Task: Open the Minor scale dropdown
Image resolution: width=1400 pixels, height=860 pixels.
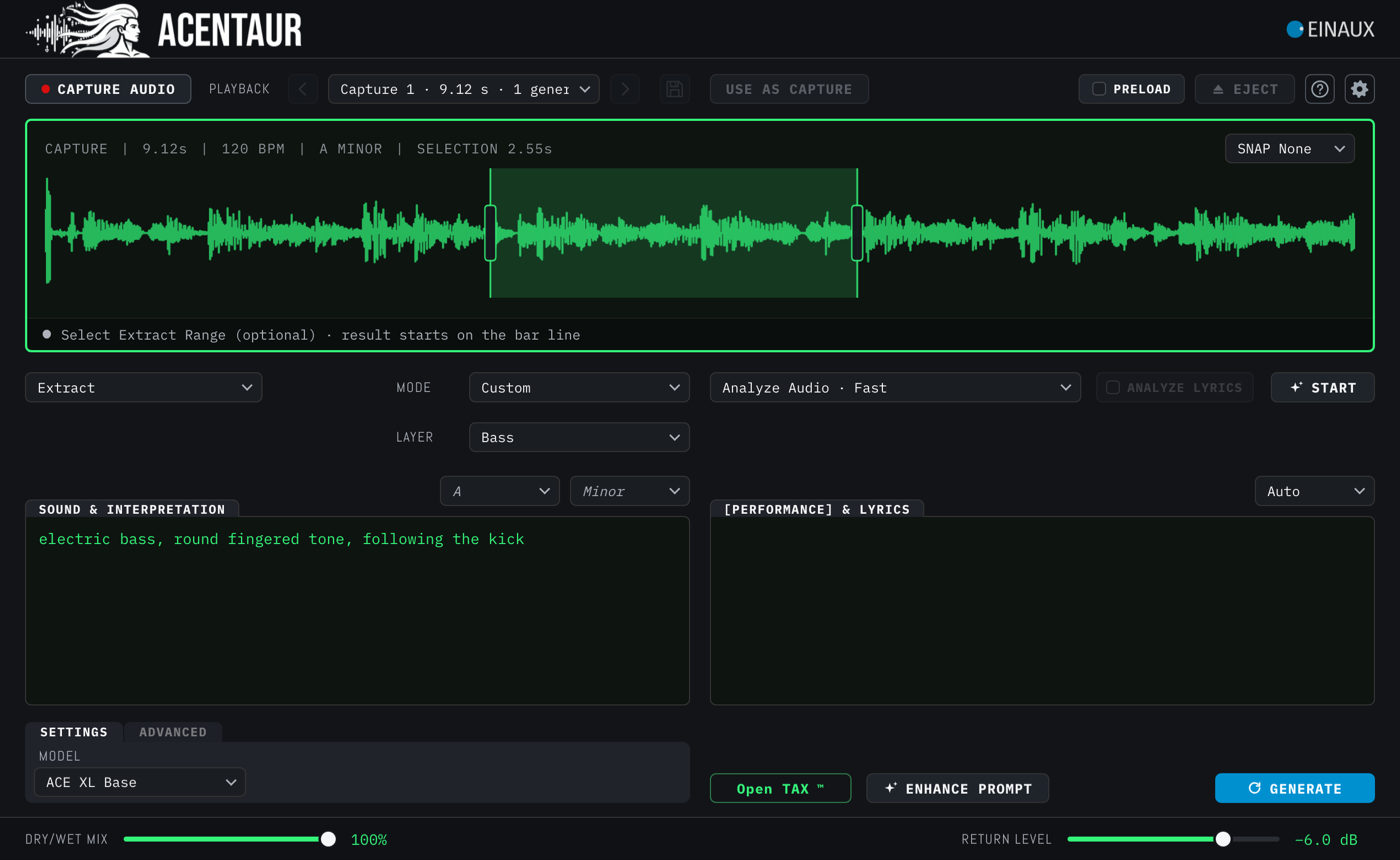Action: (x=630, y=491)
